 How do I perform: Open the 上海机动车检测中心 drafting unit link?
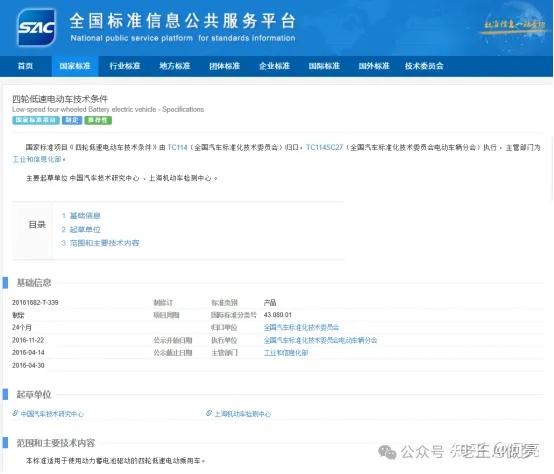242,414
